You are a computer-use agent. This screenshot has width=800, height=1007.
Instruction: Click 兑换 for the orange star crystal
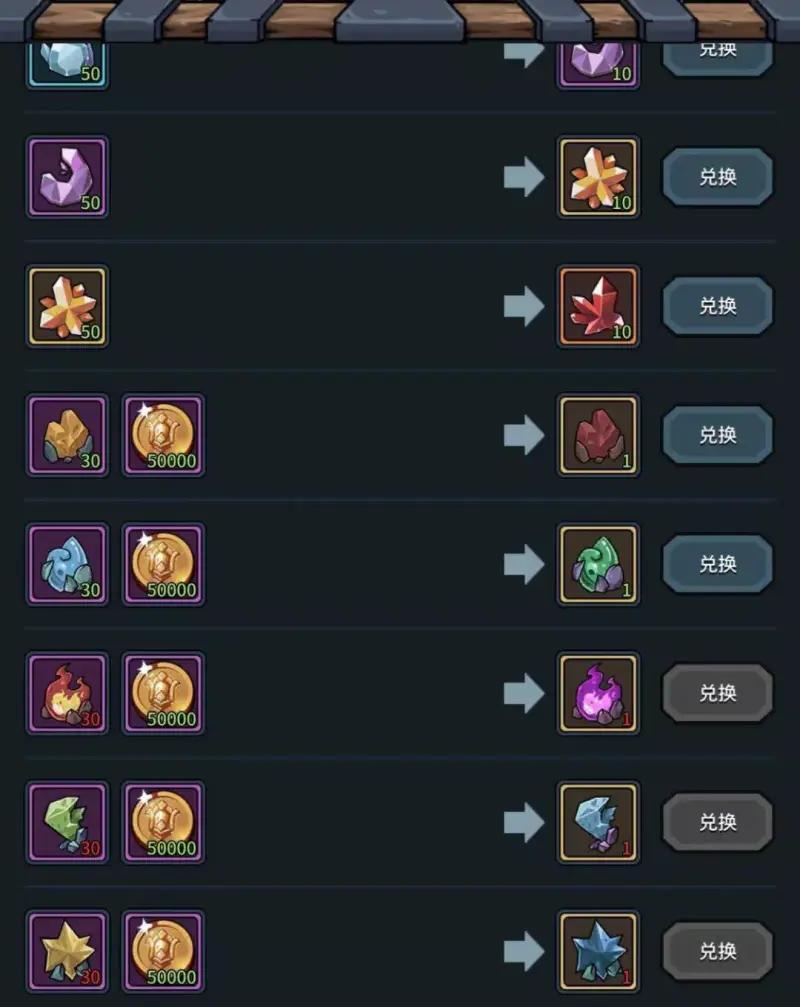tap(717, 177)
